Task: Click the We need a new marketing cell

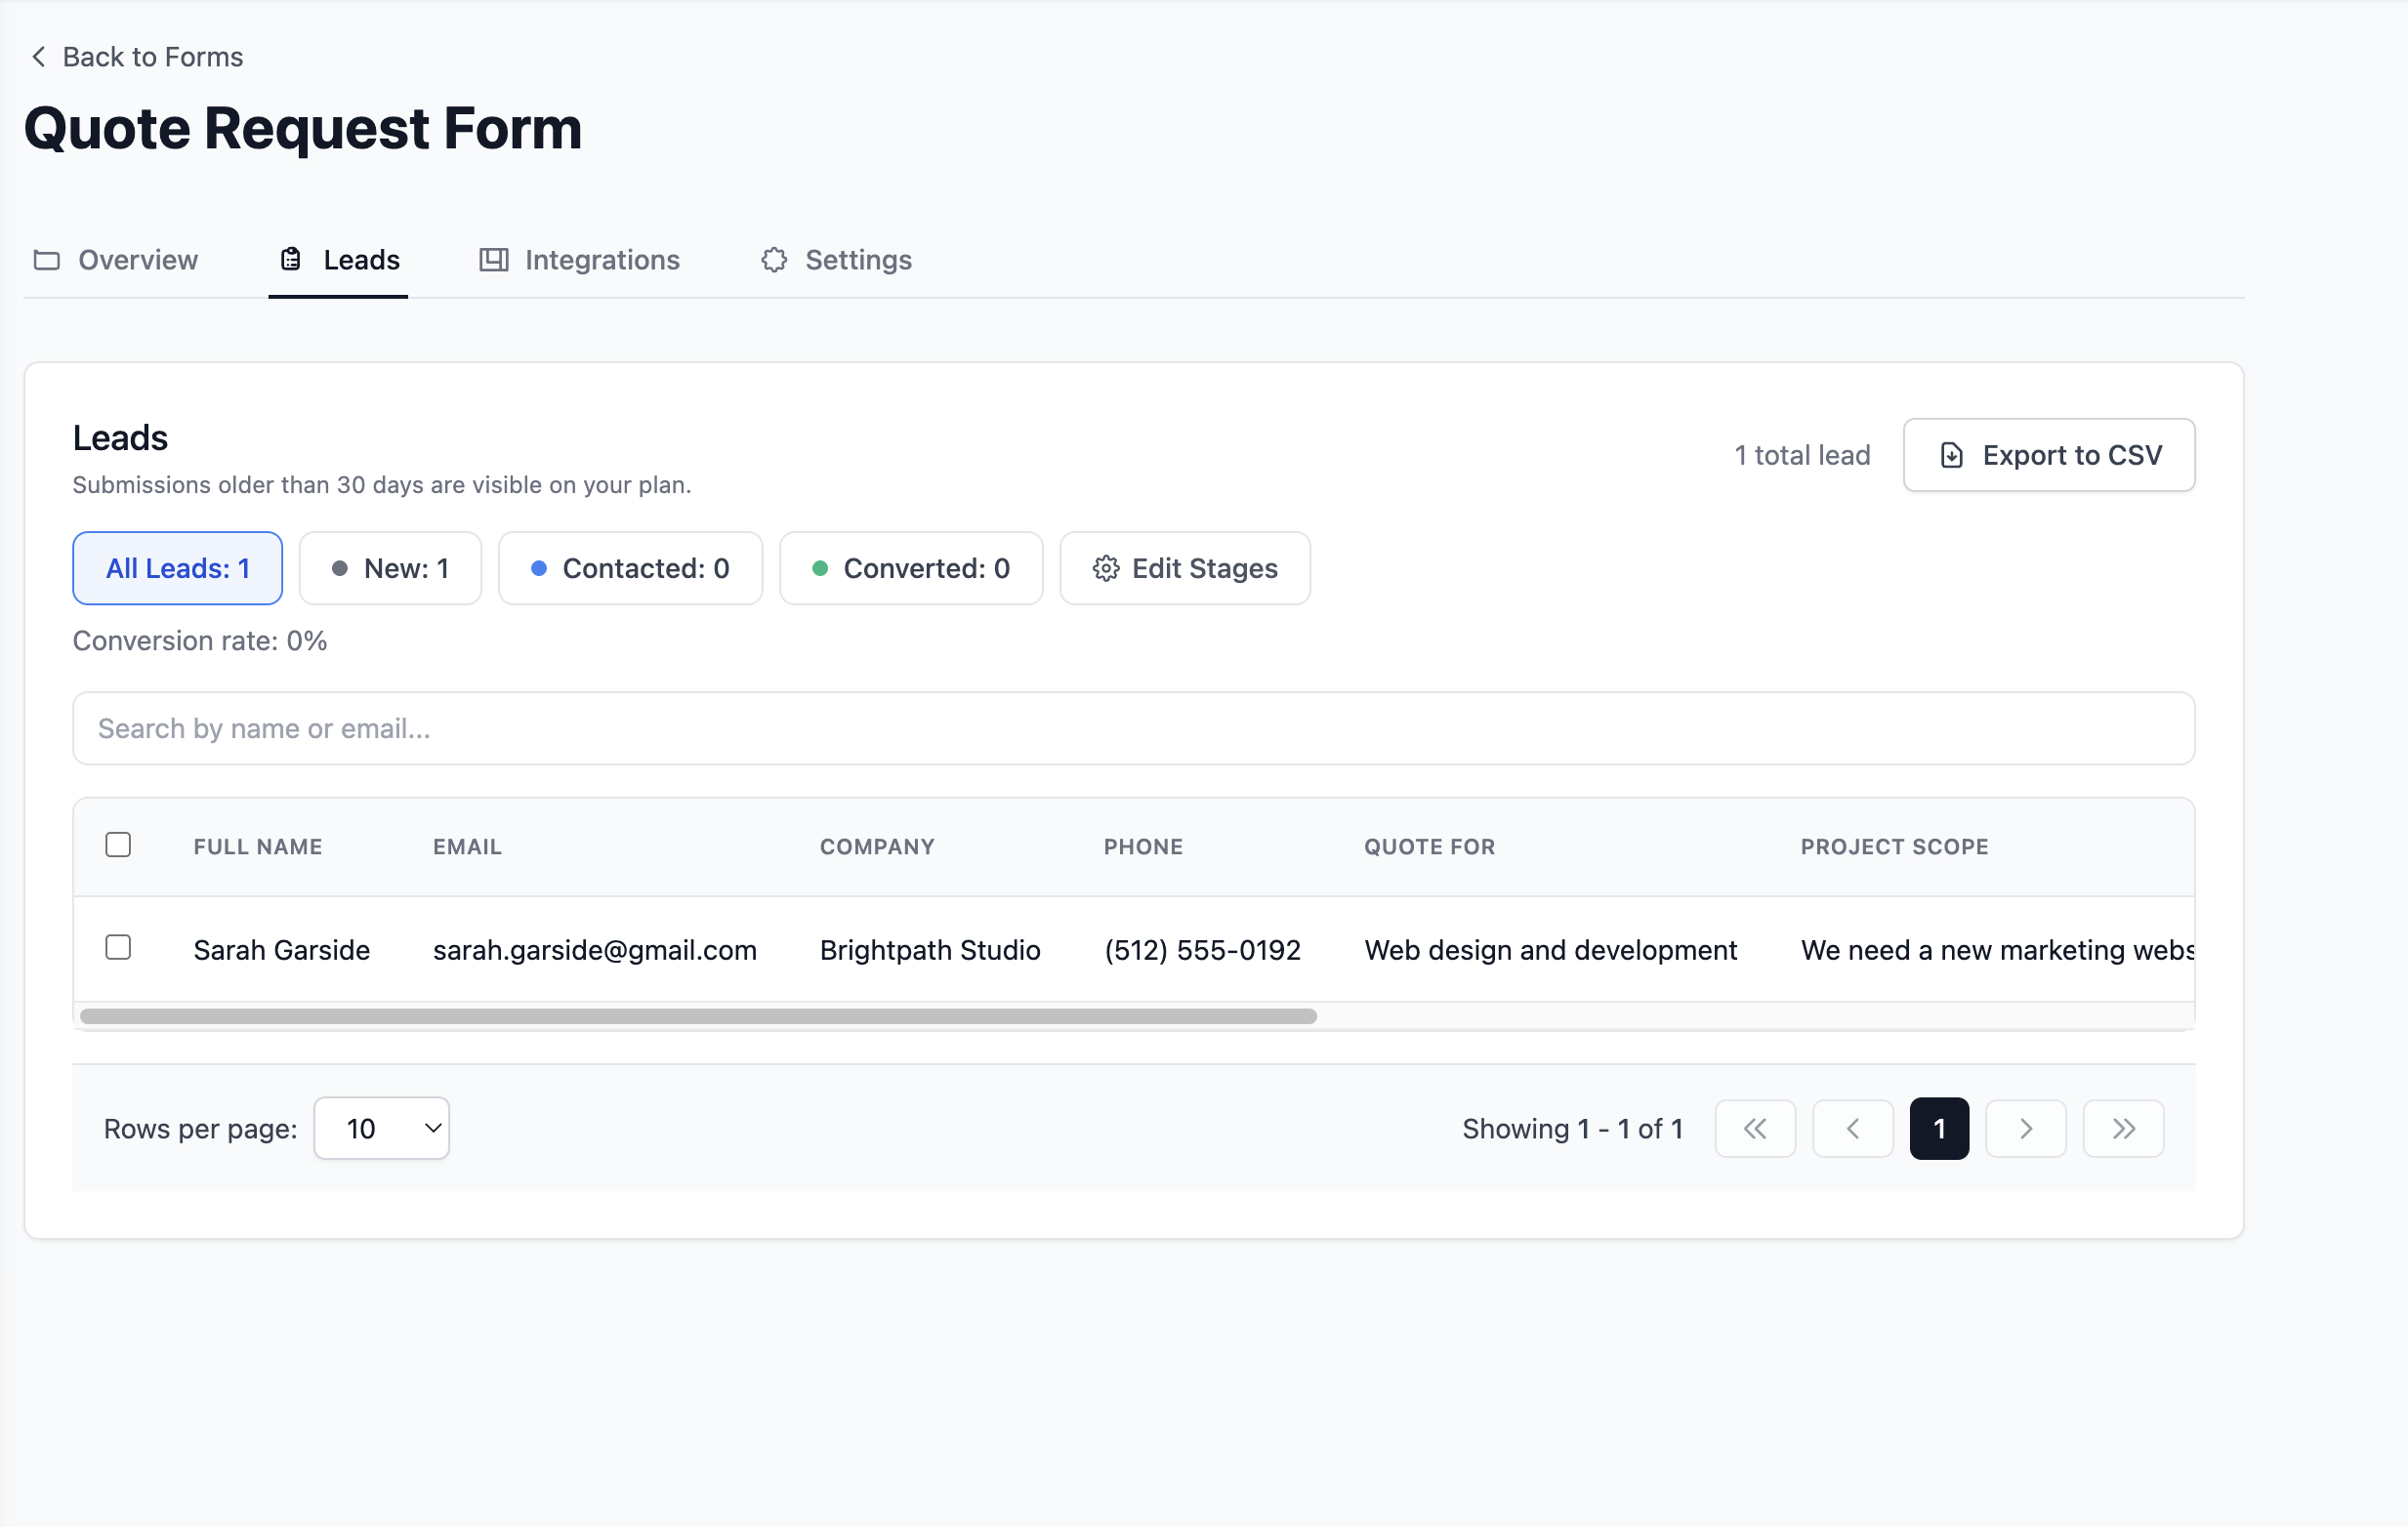Action: pyautogui.click(x=1997, y=950)
